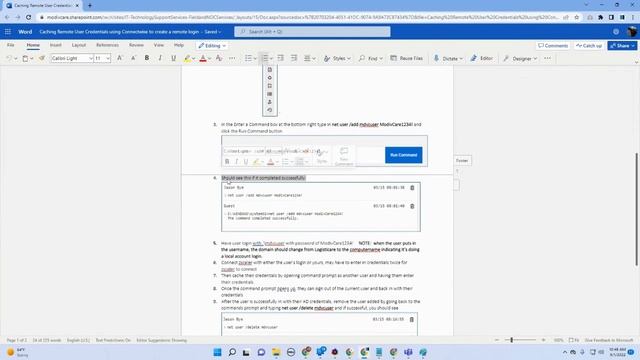
Task: Reload the browser page
Action: [x=29, y=17]
